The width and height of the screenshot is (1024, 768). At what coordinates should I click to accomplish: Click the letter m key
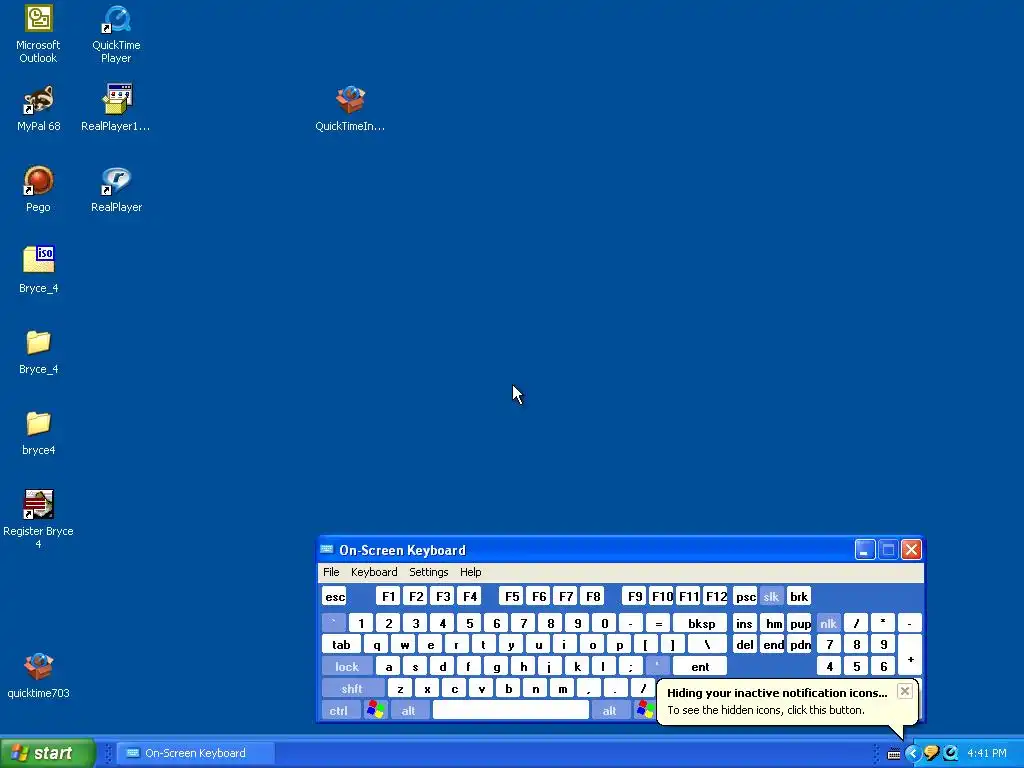click(x=562, y=688)
